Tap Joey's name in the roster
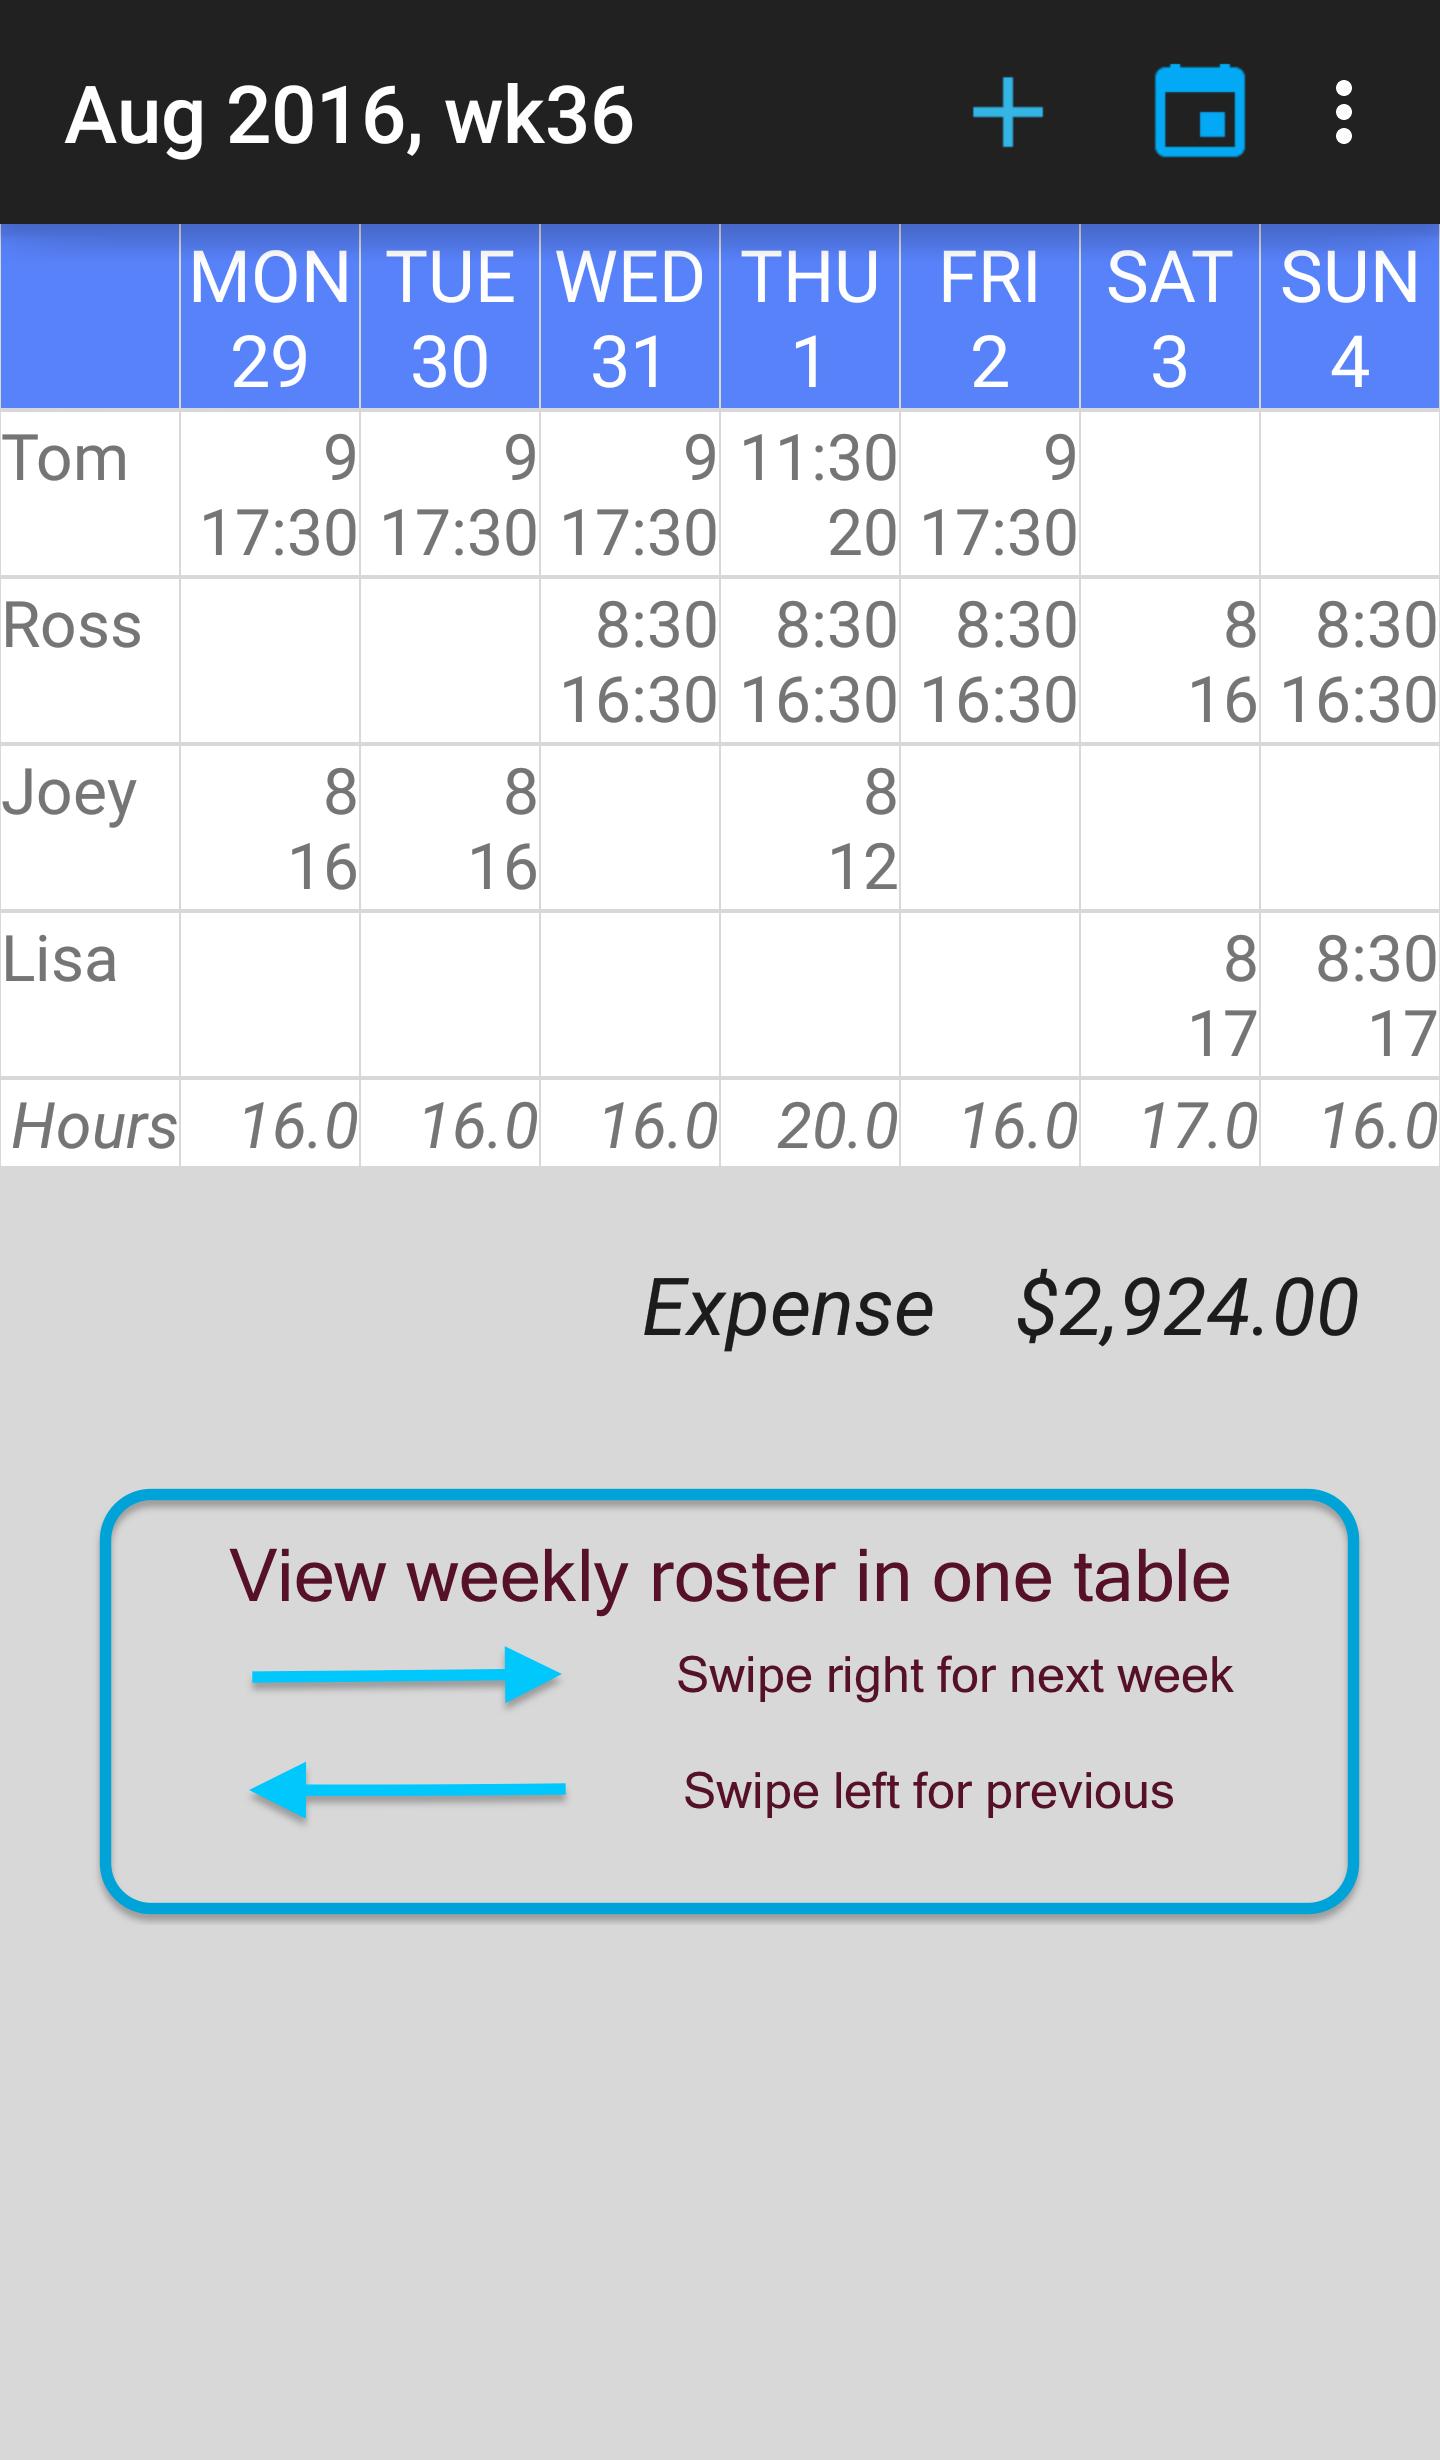Image resolution: width=1440 pixels, height=2460 pixels. [x=70, y=794]
